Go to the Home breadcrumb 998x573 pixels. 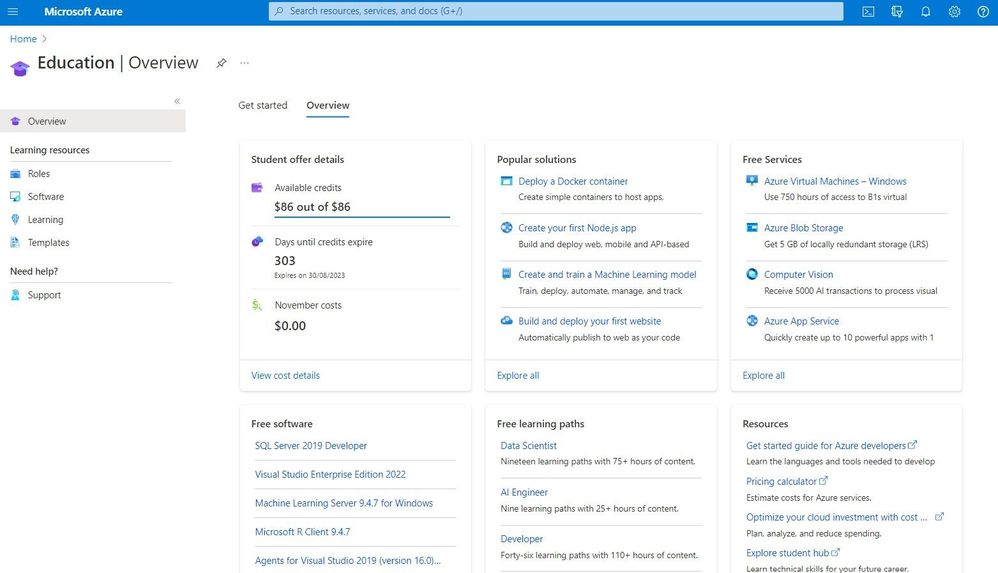[24, 39]
